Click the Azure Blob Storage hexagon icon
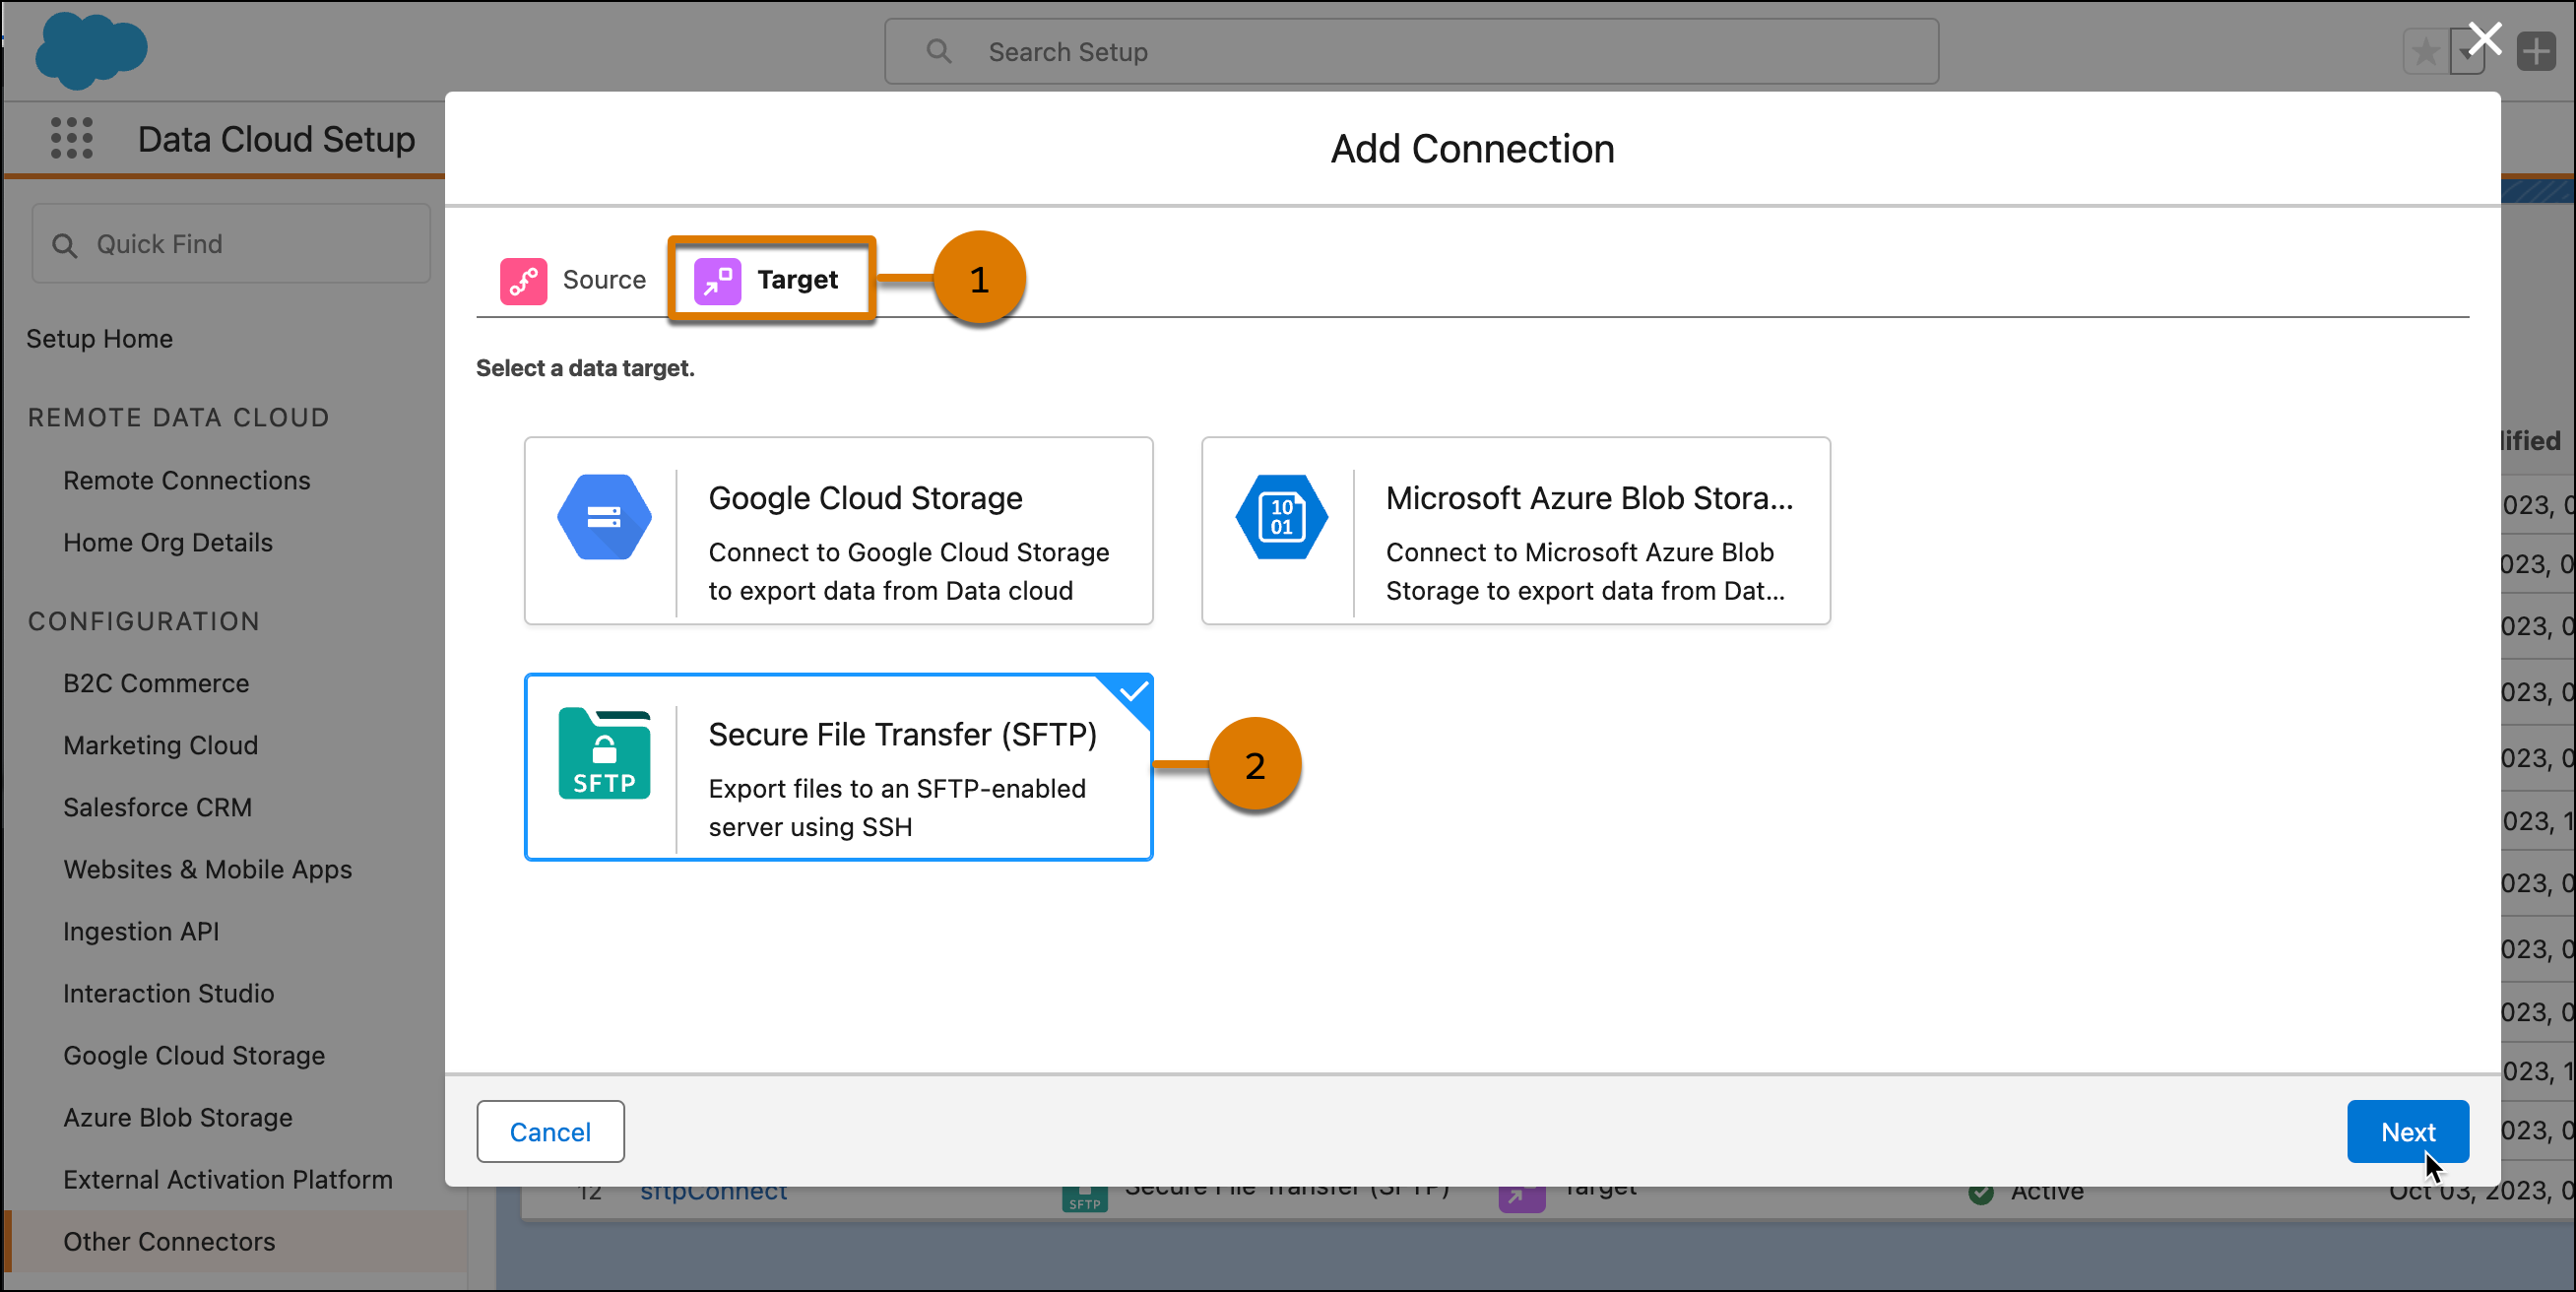 (x=1281, y=517)
